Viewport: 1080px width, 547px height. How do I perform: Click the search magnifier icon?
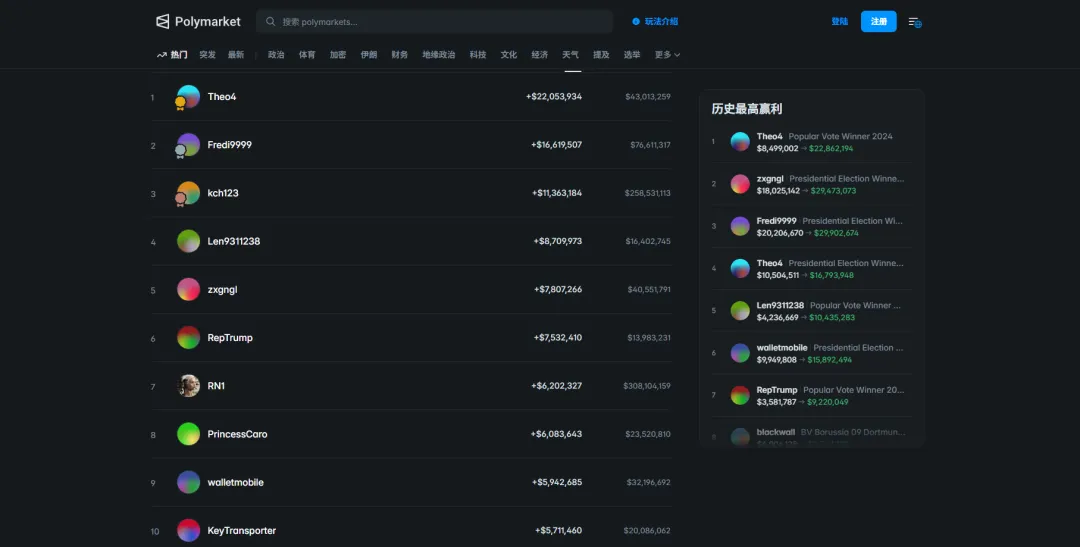pos(271,21)
